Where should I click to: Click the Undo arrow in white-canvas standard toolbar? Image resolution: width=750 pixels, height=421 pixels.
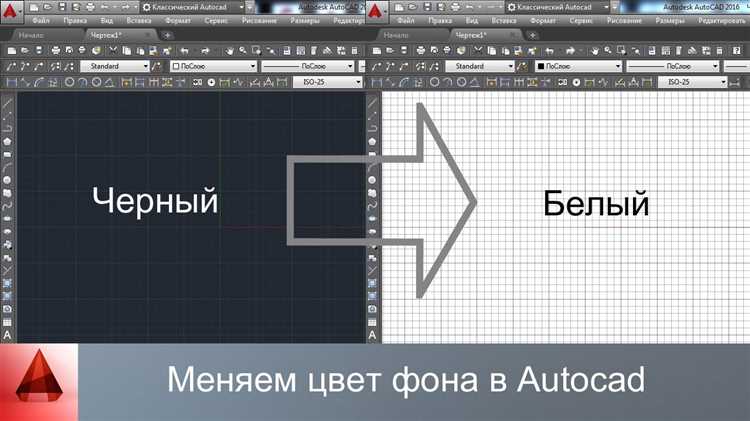pyautogui.click(x=550, y=50)
